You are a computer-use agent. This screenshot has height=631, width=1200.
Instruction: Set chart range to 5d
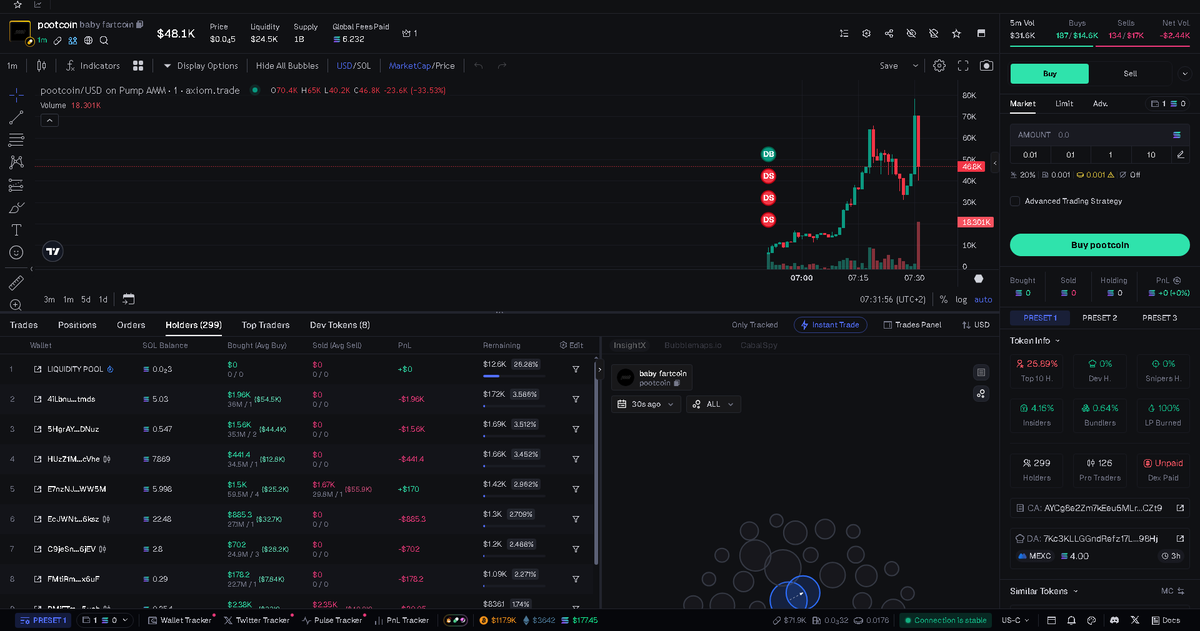coord(86,299)
